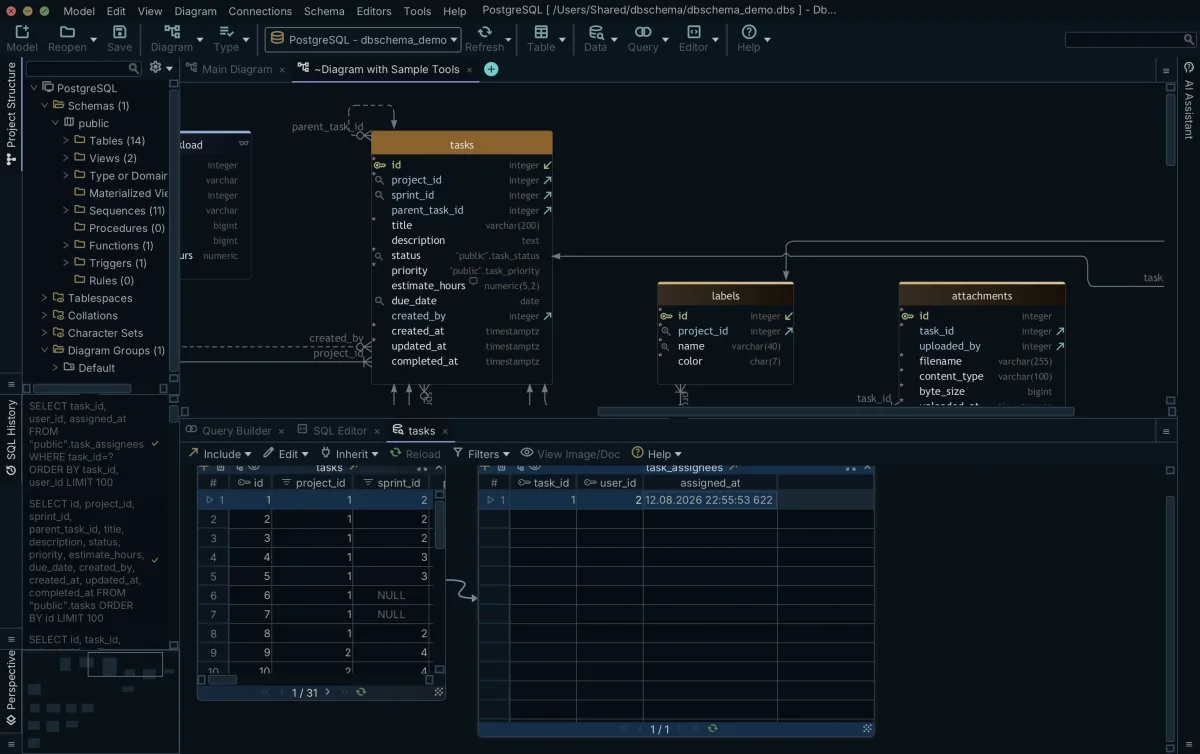Open the Schema menu

click(x=324, y=11)
